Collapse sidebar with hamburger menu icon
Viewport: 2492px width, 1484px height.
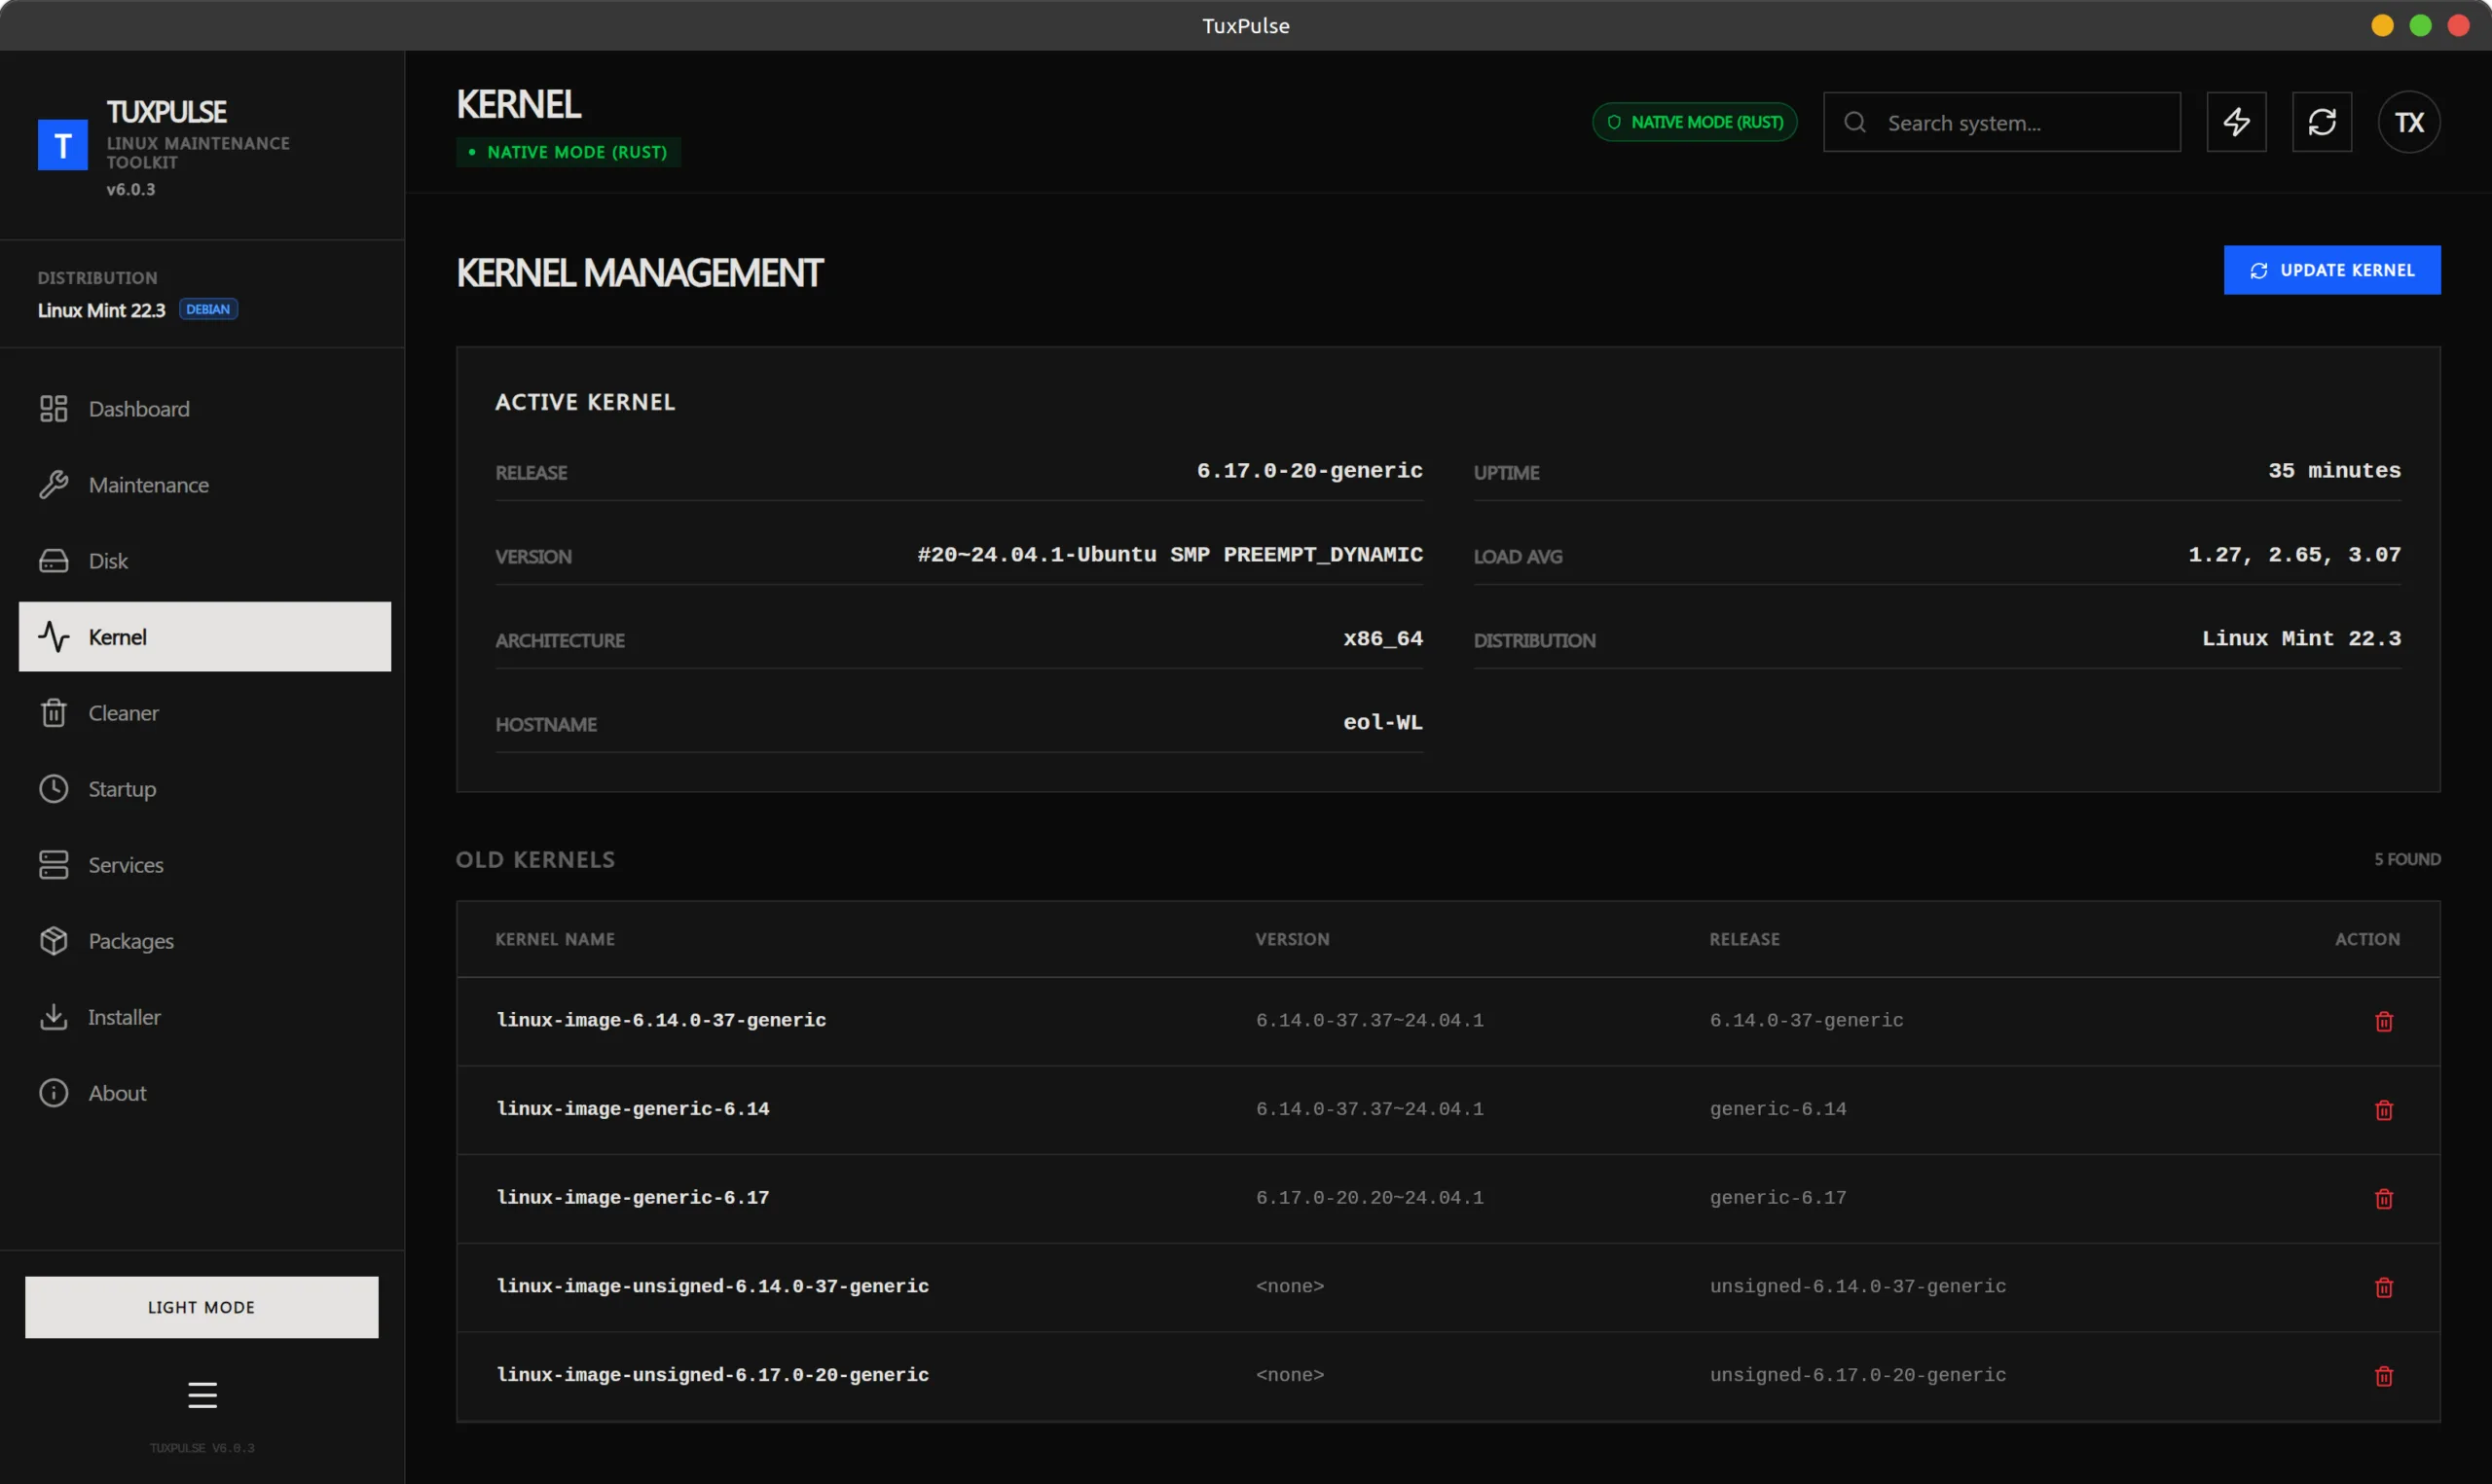(x=202, y=1394)
